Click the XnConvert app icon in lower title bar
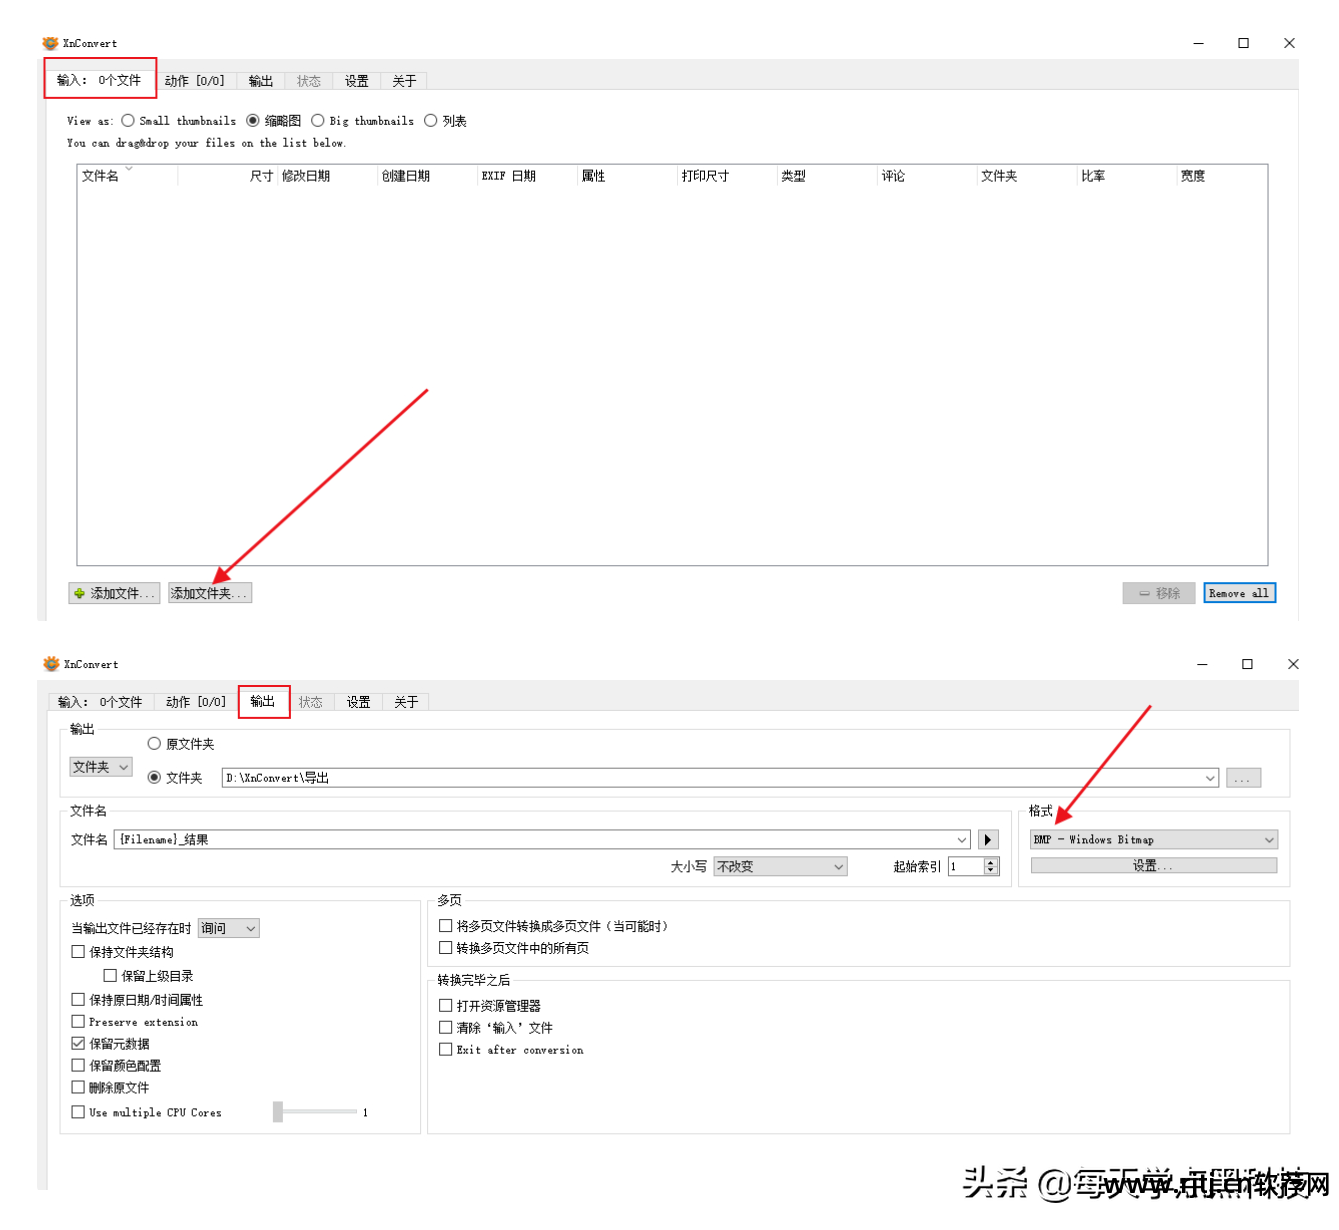This screenshot has width=1339, height=1230. click(51, 664)
